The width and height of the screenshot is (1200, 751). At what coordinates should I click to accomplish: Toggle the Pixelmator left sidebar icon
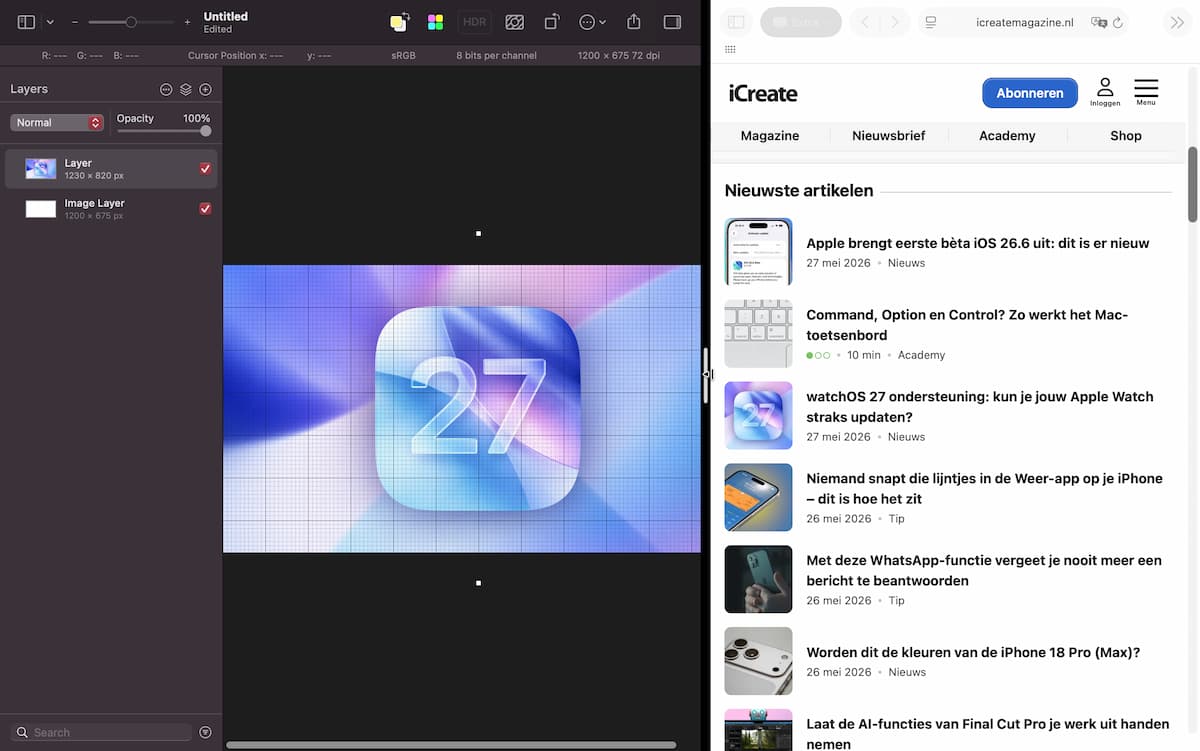[26, 22]
